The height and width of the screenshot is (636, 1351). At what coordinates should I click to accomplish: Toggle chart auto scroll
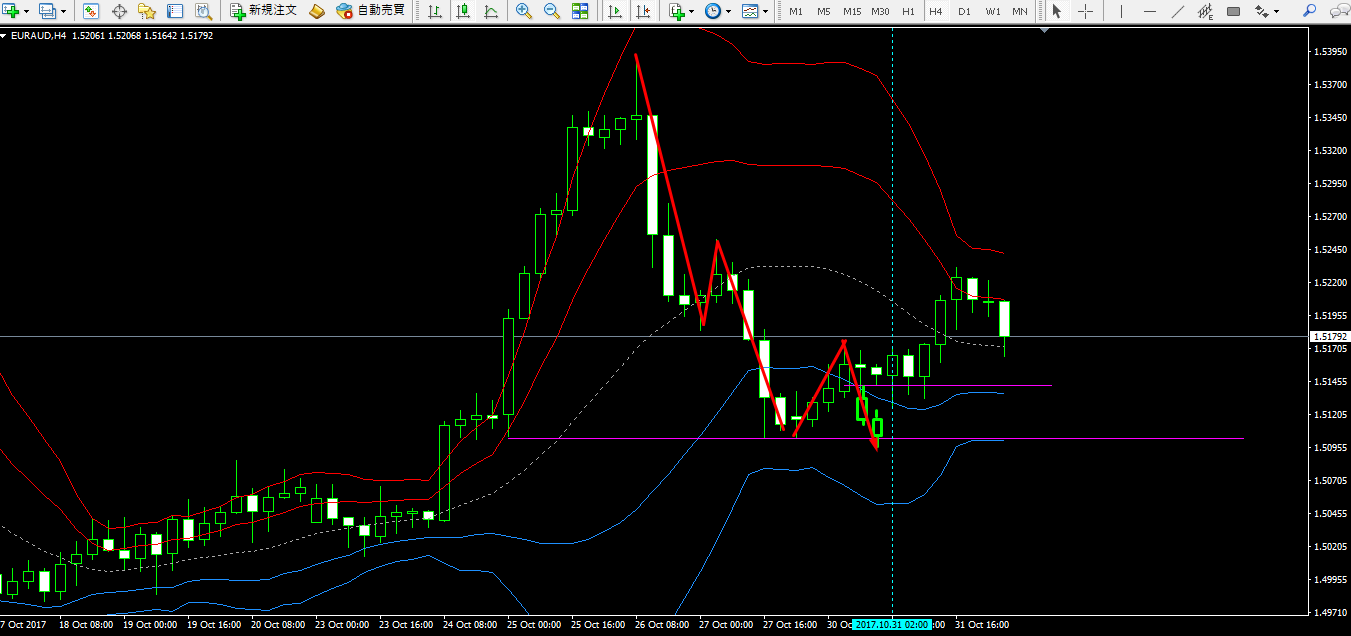[x=615, y=12]
